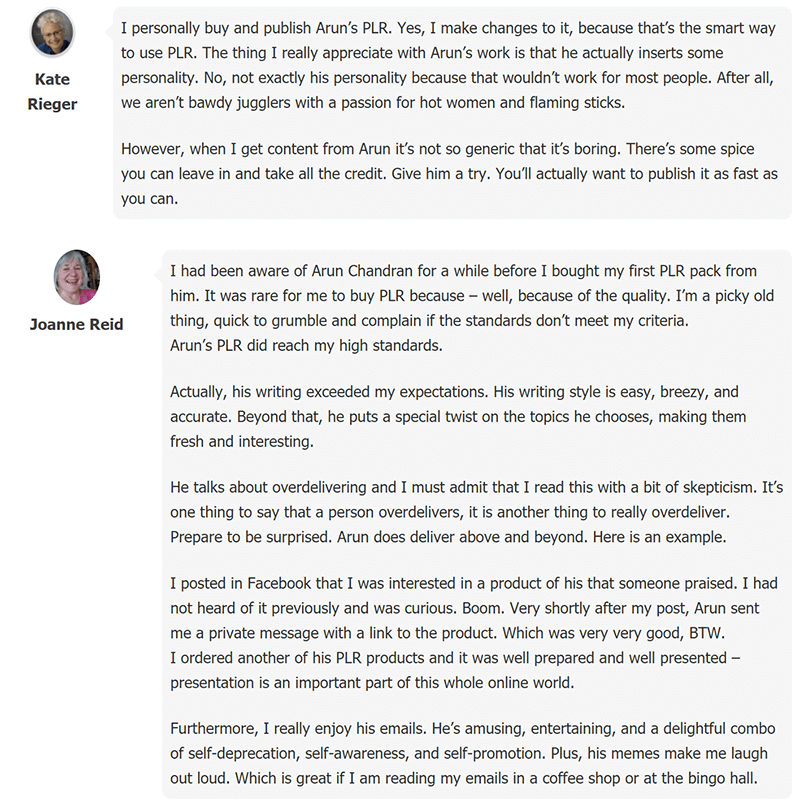Click line ending 'or at the bingo hall.'
This screenshot has width=800, height=809.
pyautogui.click(x=464, y=778)
